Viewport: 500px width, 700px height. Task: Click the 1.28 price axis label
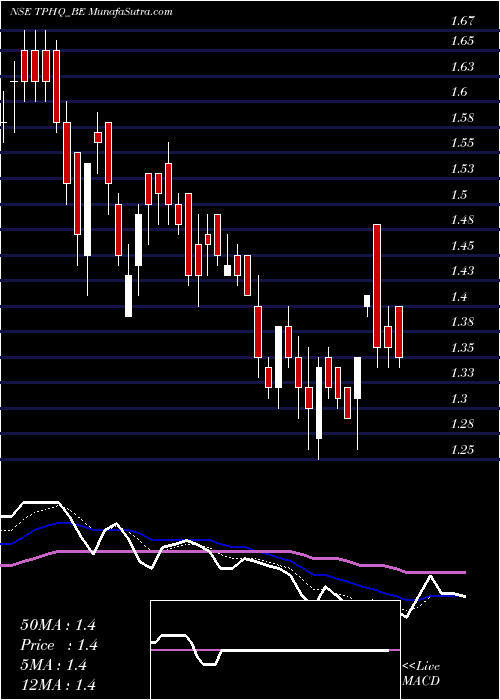pos(462,423)
